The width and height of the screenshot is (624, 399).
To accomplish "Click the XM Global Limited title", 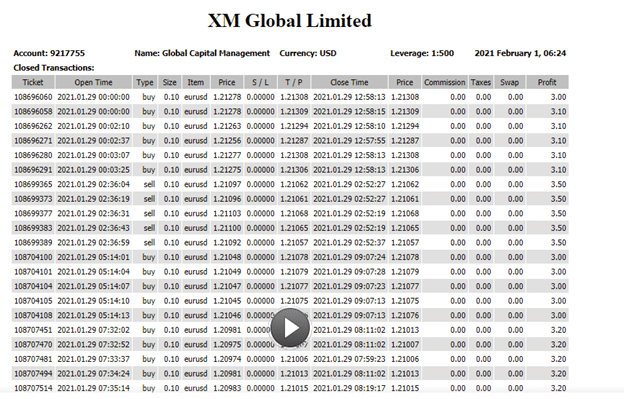I will click(x=290, y=21).
